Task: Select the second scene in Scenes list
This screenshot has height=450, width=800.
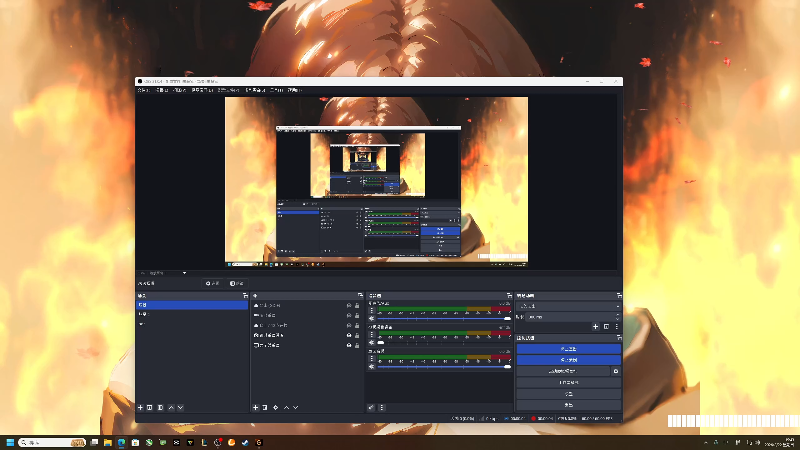Action: (x=192, y=314)
